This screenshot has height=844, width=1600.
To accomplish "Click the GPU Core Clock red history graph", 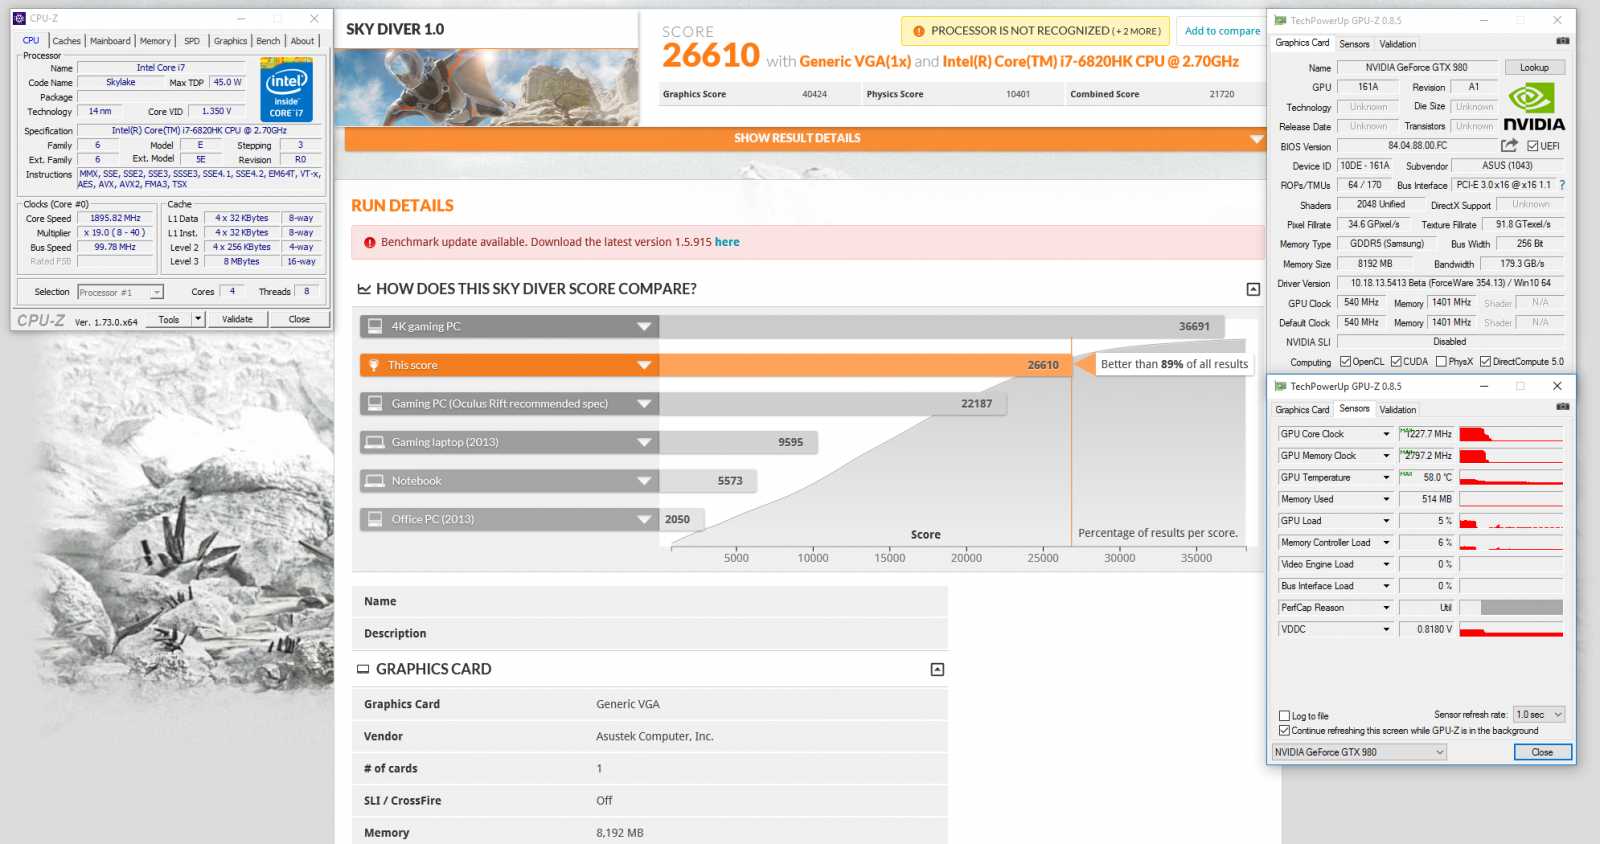I will coord(1510,434).
